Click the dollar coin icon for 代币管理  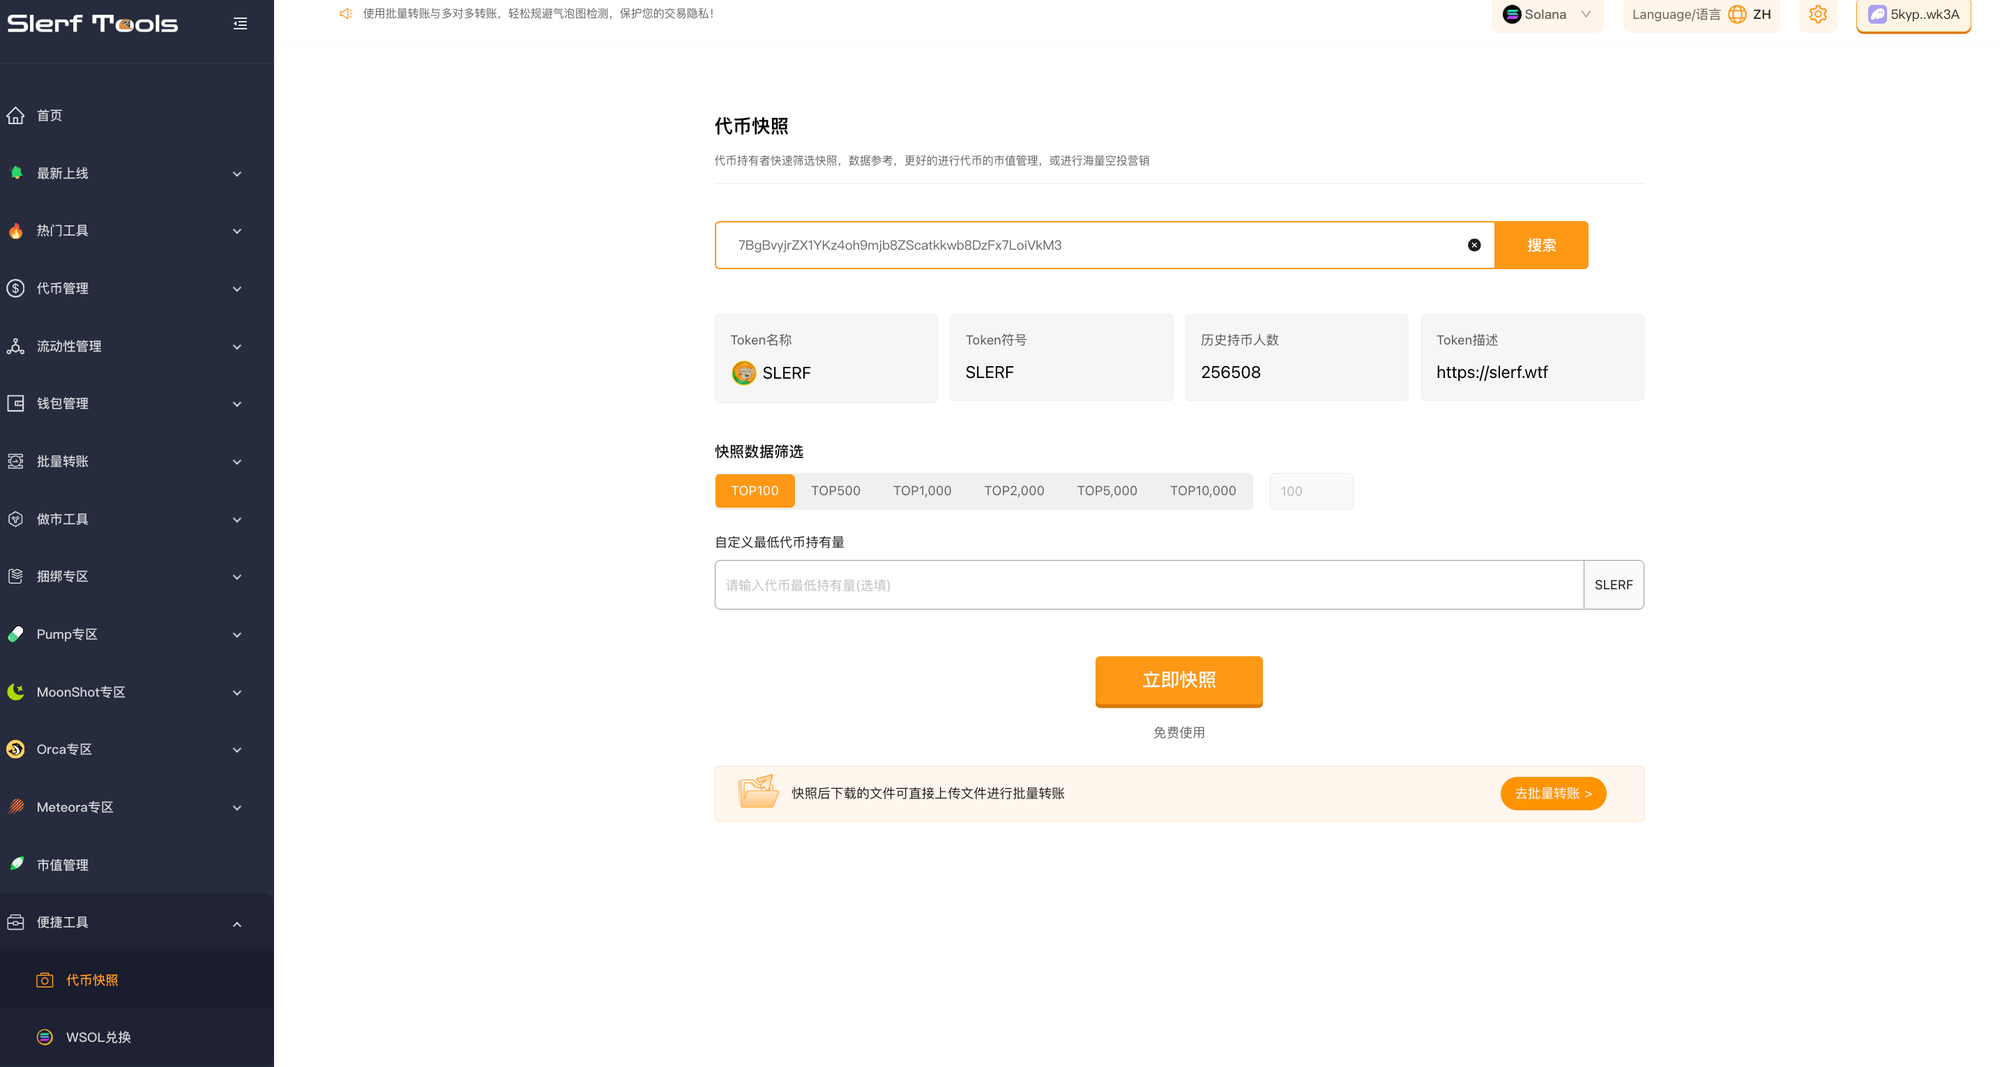pyautogui.click(x=16, y=288)
